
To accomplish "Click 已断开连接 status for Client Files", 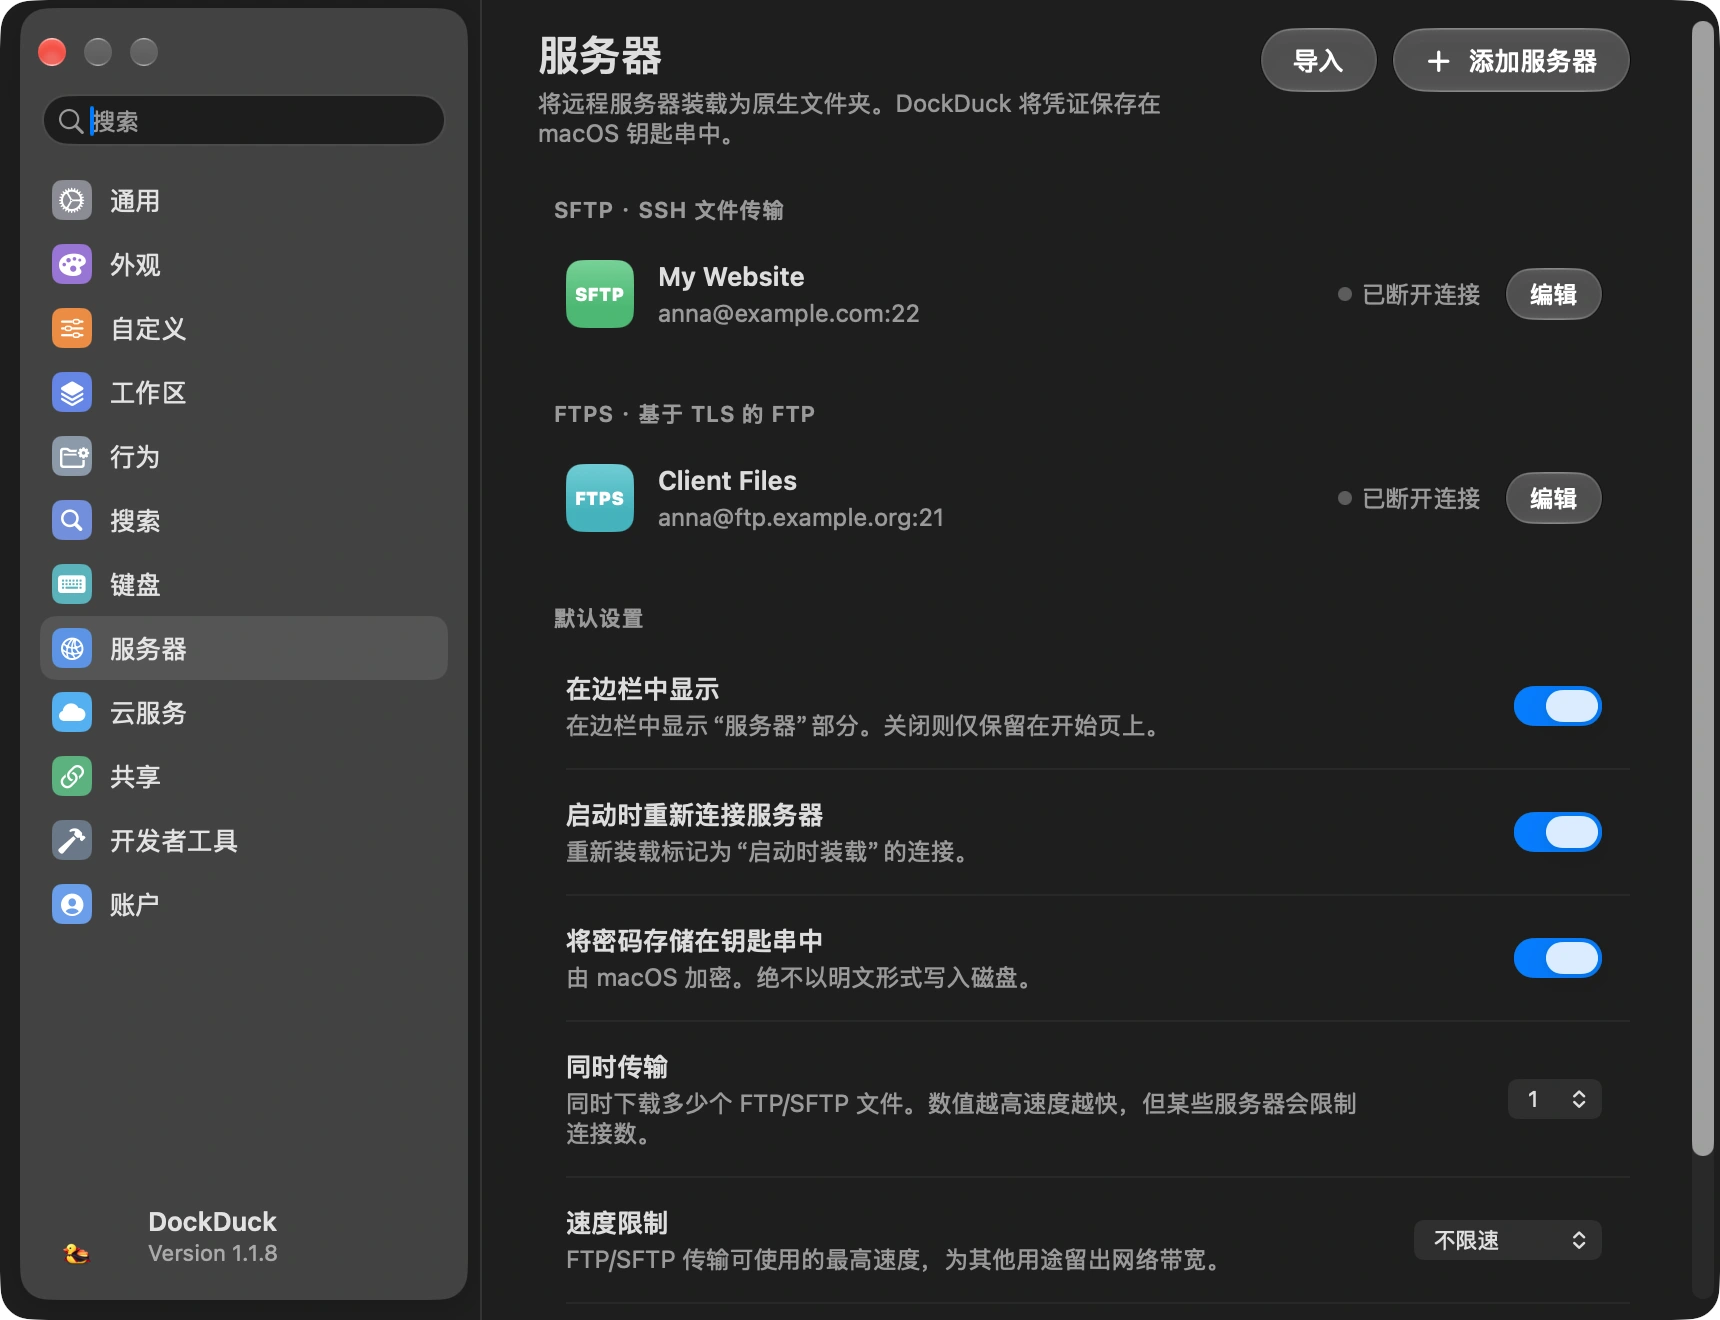I will (x=1409, y=499).
